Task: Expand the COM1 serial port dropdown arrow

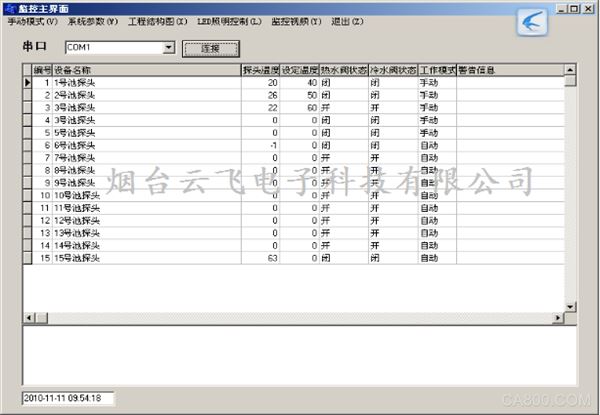Action: (168, 47)
